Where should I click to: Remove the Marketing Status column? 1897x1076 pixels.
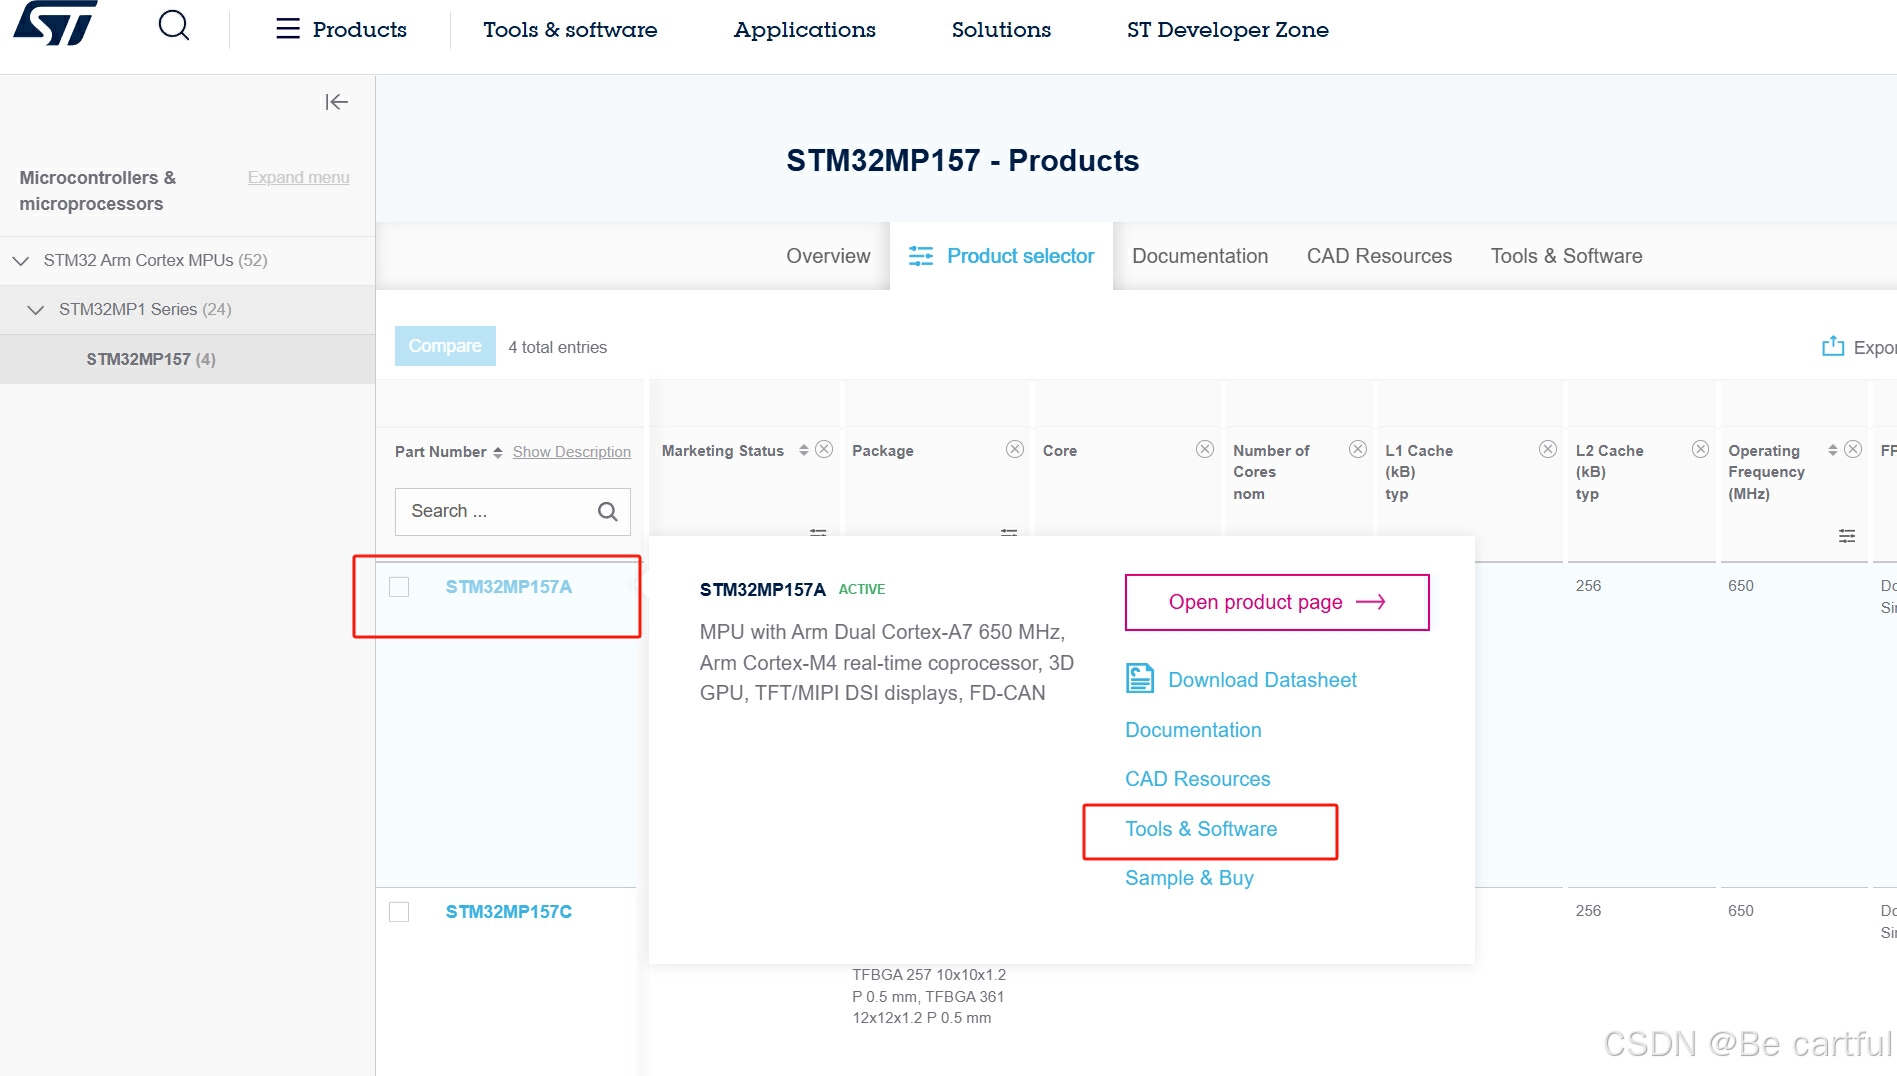click(824, 449)
